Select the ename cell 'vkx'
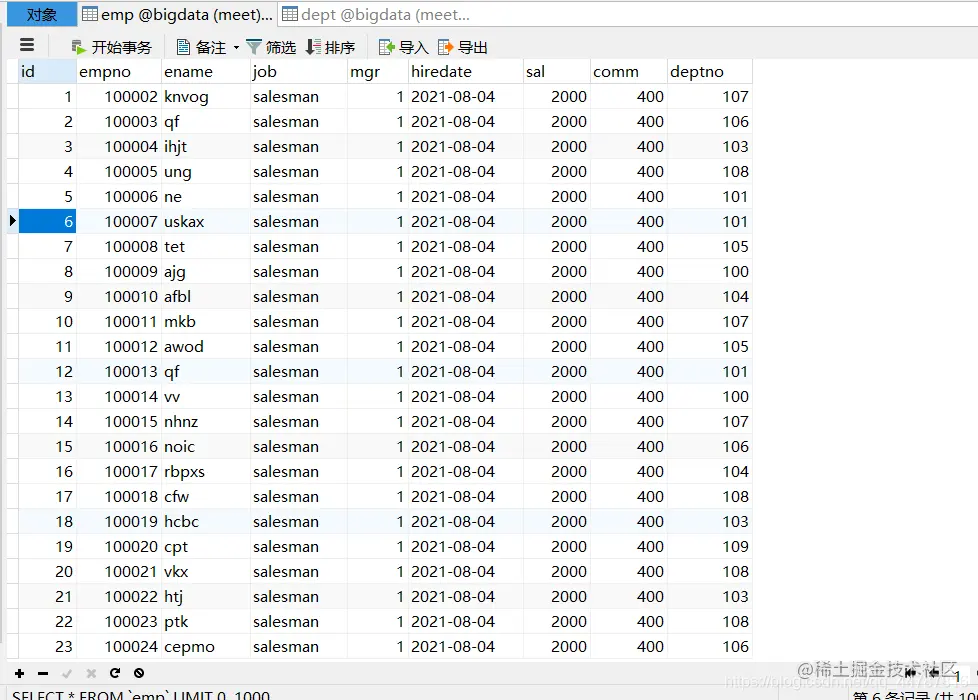The width and height of the screenshot is (978, 700). (205, 571)
